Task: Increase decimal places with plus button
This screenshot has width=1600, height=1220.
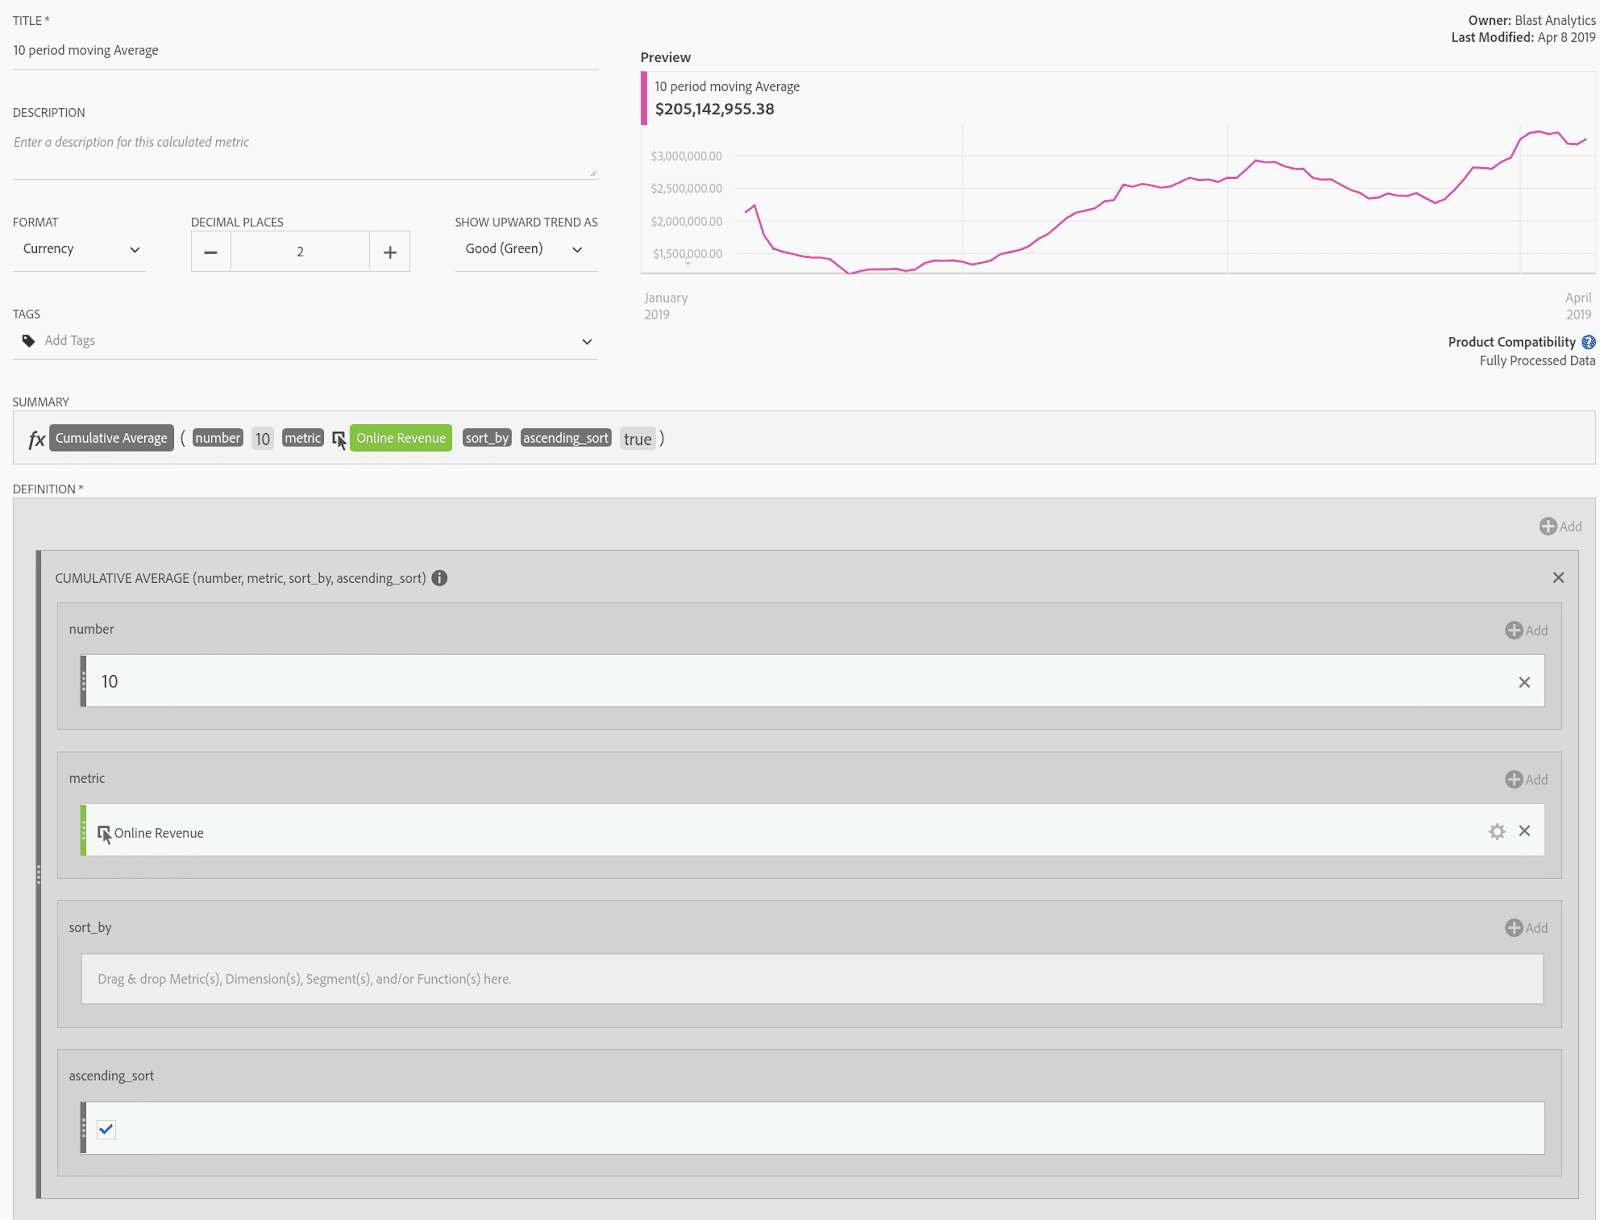Action: [390, 252]
